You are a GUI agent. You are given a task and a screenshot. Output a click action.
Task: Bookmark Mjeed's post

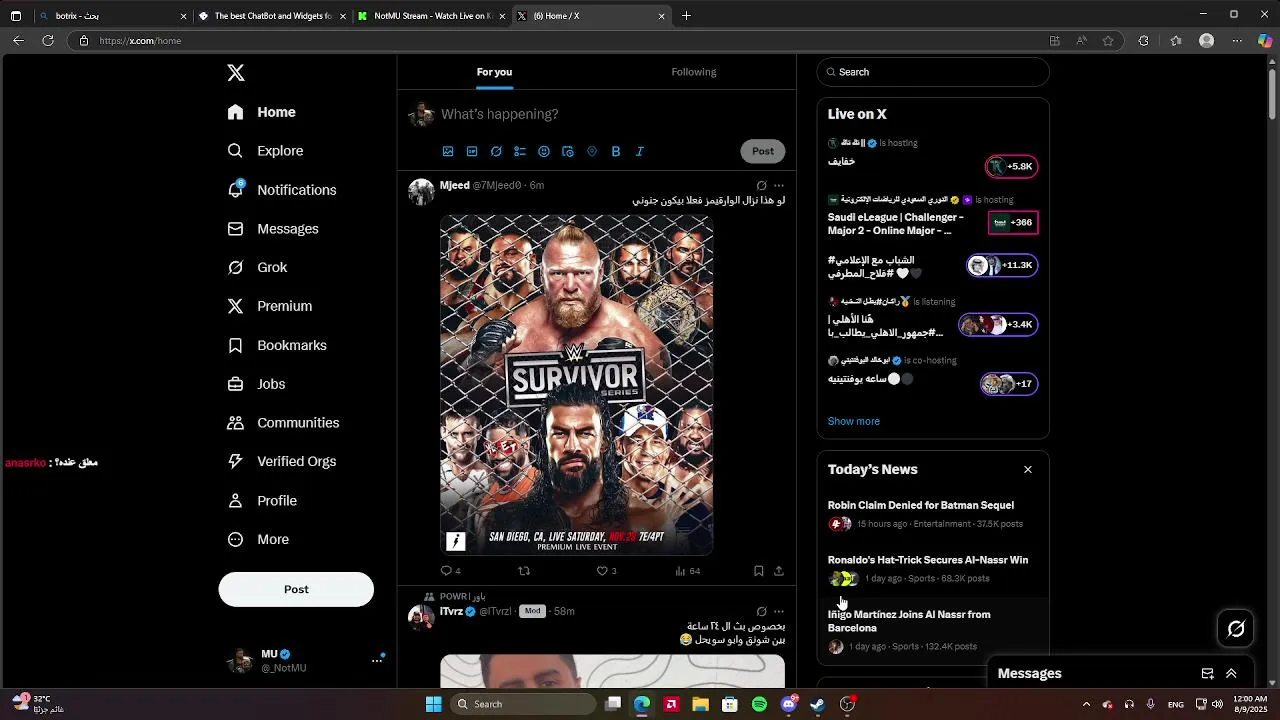[759, 571]
